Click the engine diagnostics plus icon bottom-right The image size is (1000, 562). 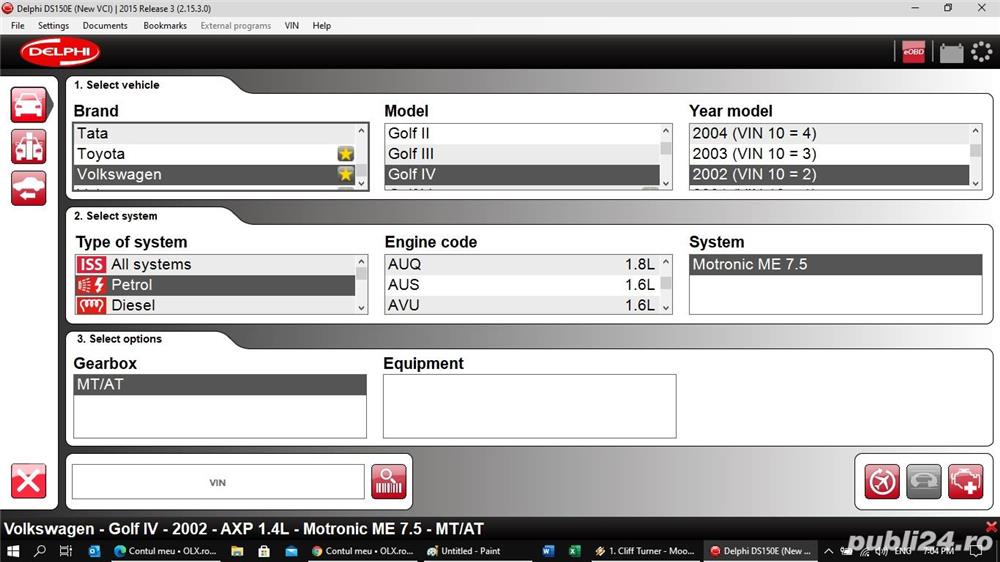(x=965, y=481)
